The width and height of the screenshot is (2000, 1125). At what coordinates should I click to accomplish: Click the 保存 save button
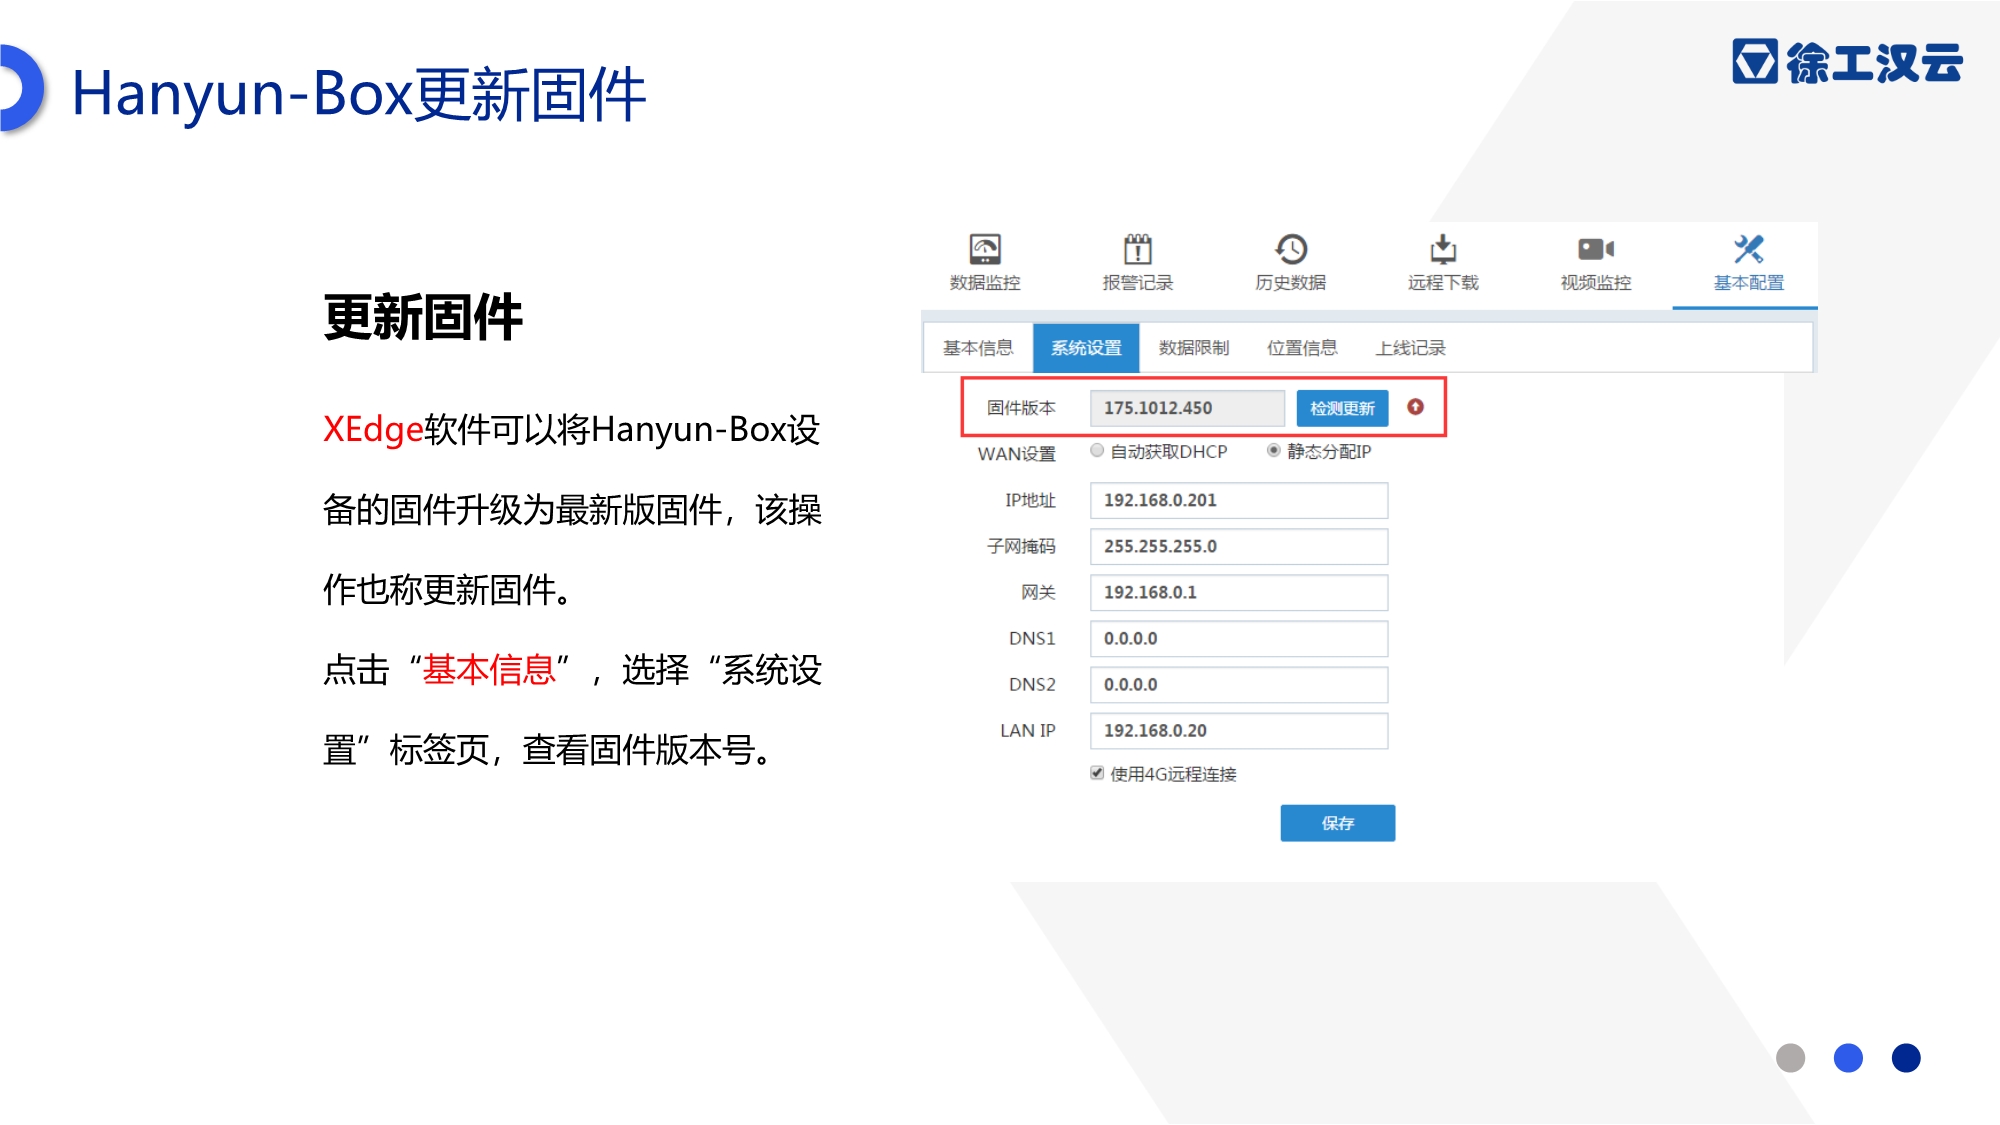(x=1338, y=823)
